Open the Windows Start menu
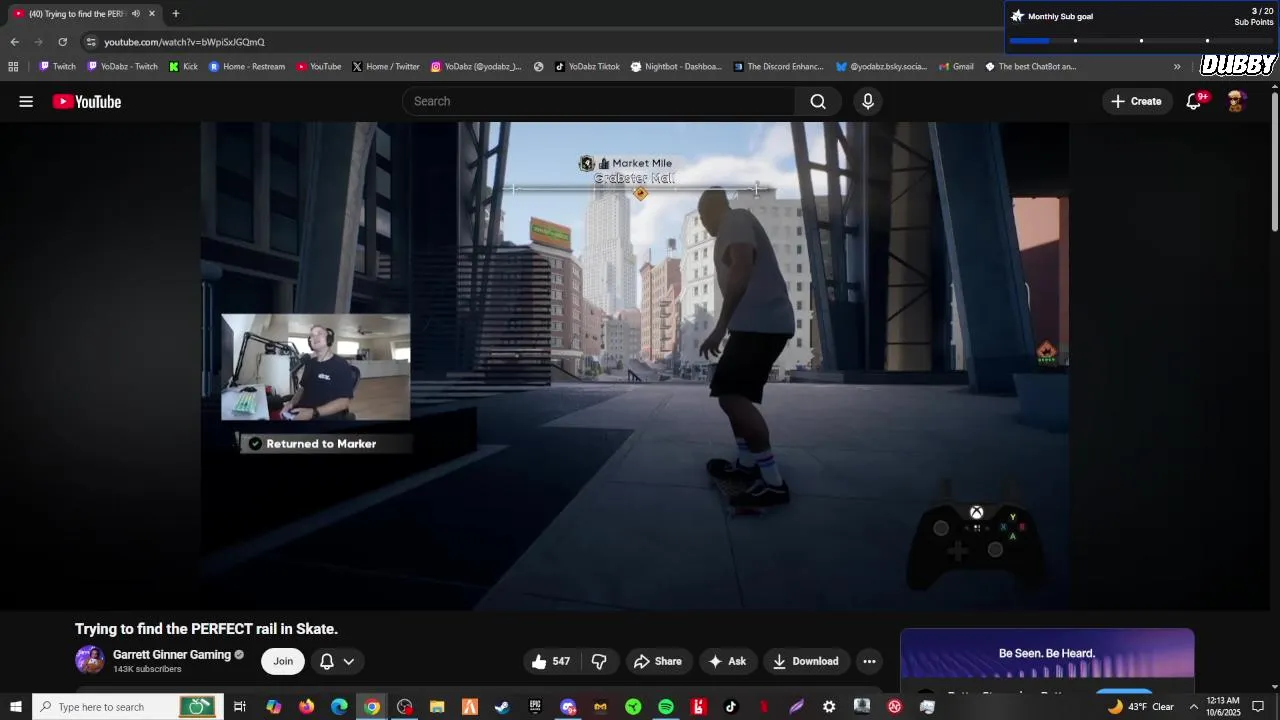The width and height of the screenshot is (1280, 720). click(x=15, y=707)
